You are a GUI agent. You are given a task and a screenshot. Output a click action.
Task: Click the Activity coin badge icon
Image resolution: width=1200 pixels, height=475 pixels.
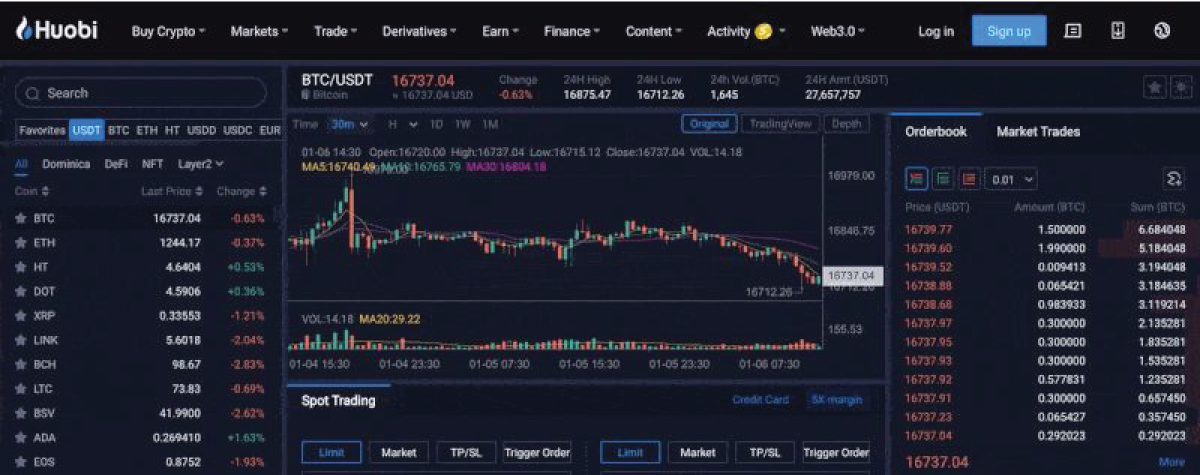click(764, 31)
